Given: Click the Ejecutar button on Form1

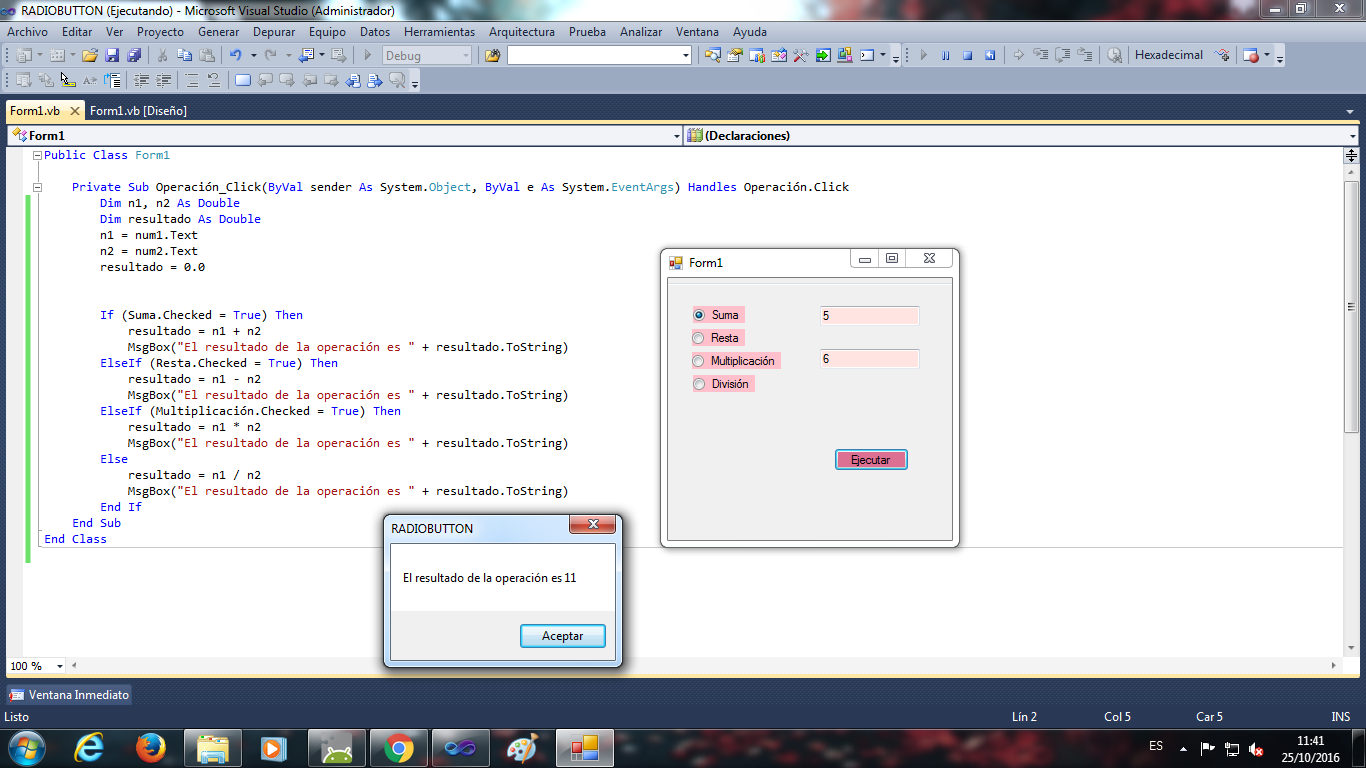Looking at the screenshot, I should [869, 459].
